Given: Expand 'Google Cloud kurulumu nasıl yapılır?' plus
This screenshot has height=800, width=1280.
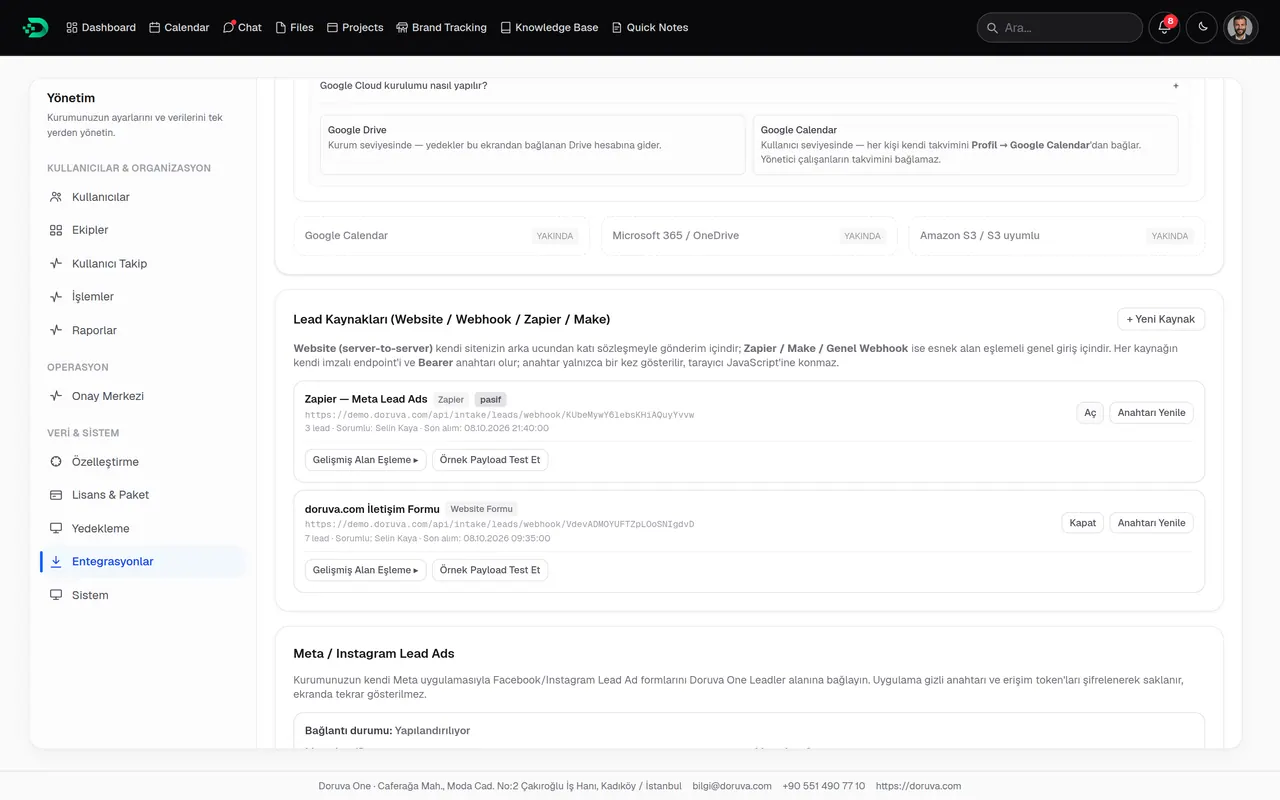Looking at the screenshot, I should point(1176,86).
